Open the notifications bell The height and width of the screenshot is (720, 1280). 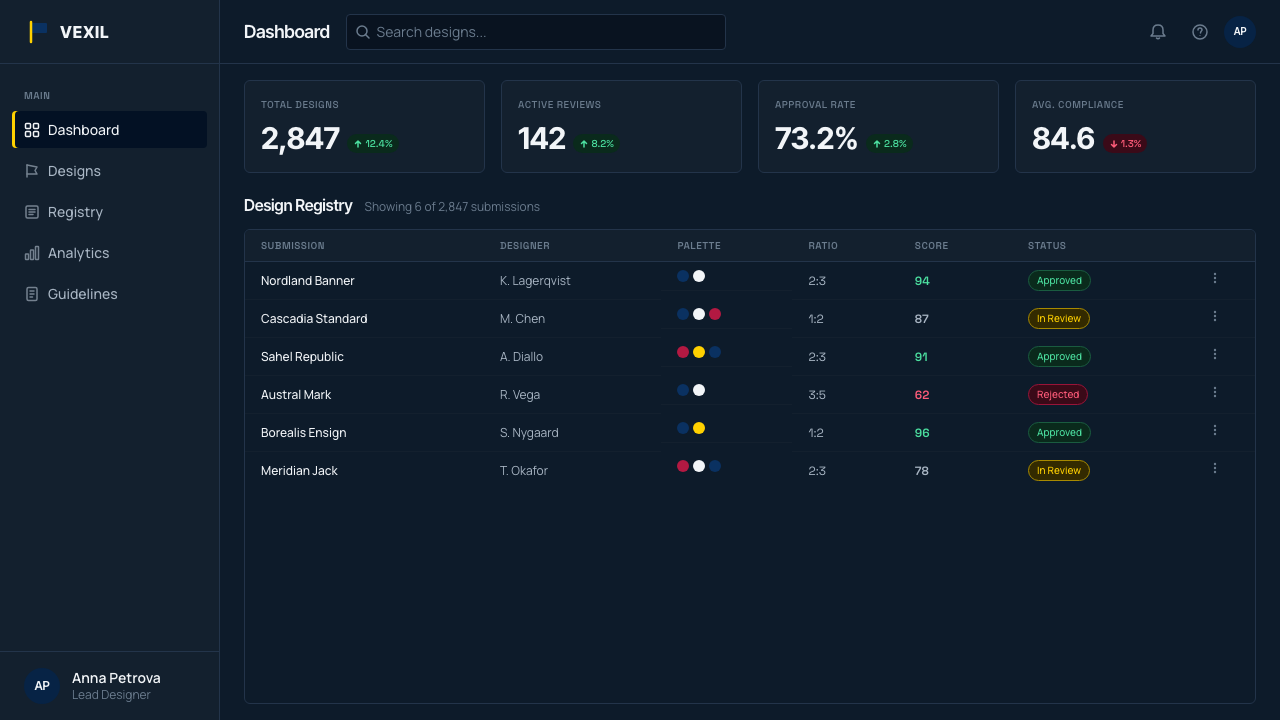[1158, 32]
